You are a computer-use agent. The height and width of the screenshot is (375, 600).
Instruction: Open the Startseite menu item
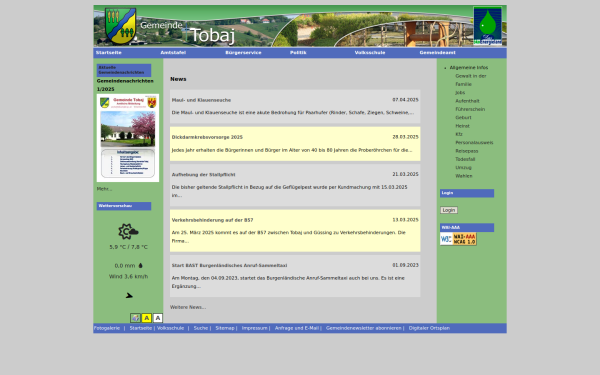click(x=109, y=53)
